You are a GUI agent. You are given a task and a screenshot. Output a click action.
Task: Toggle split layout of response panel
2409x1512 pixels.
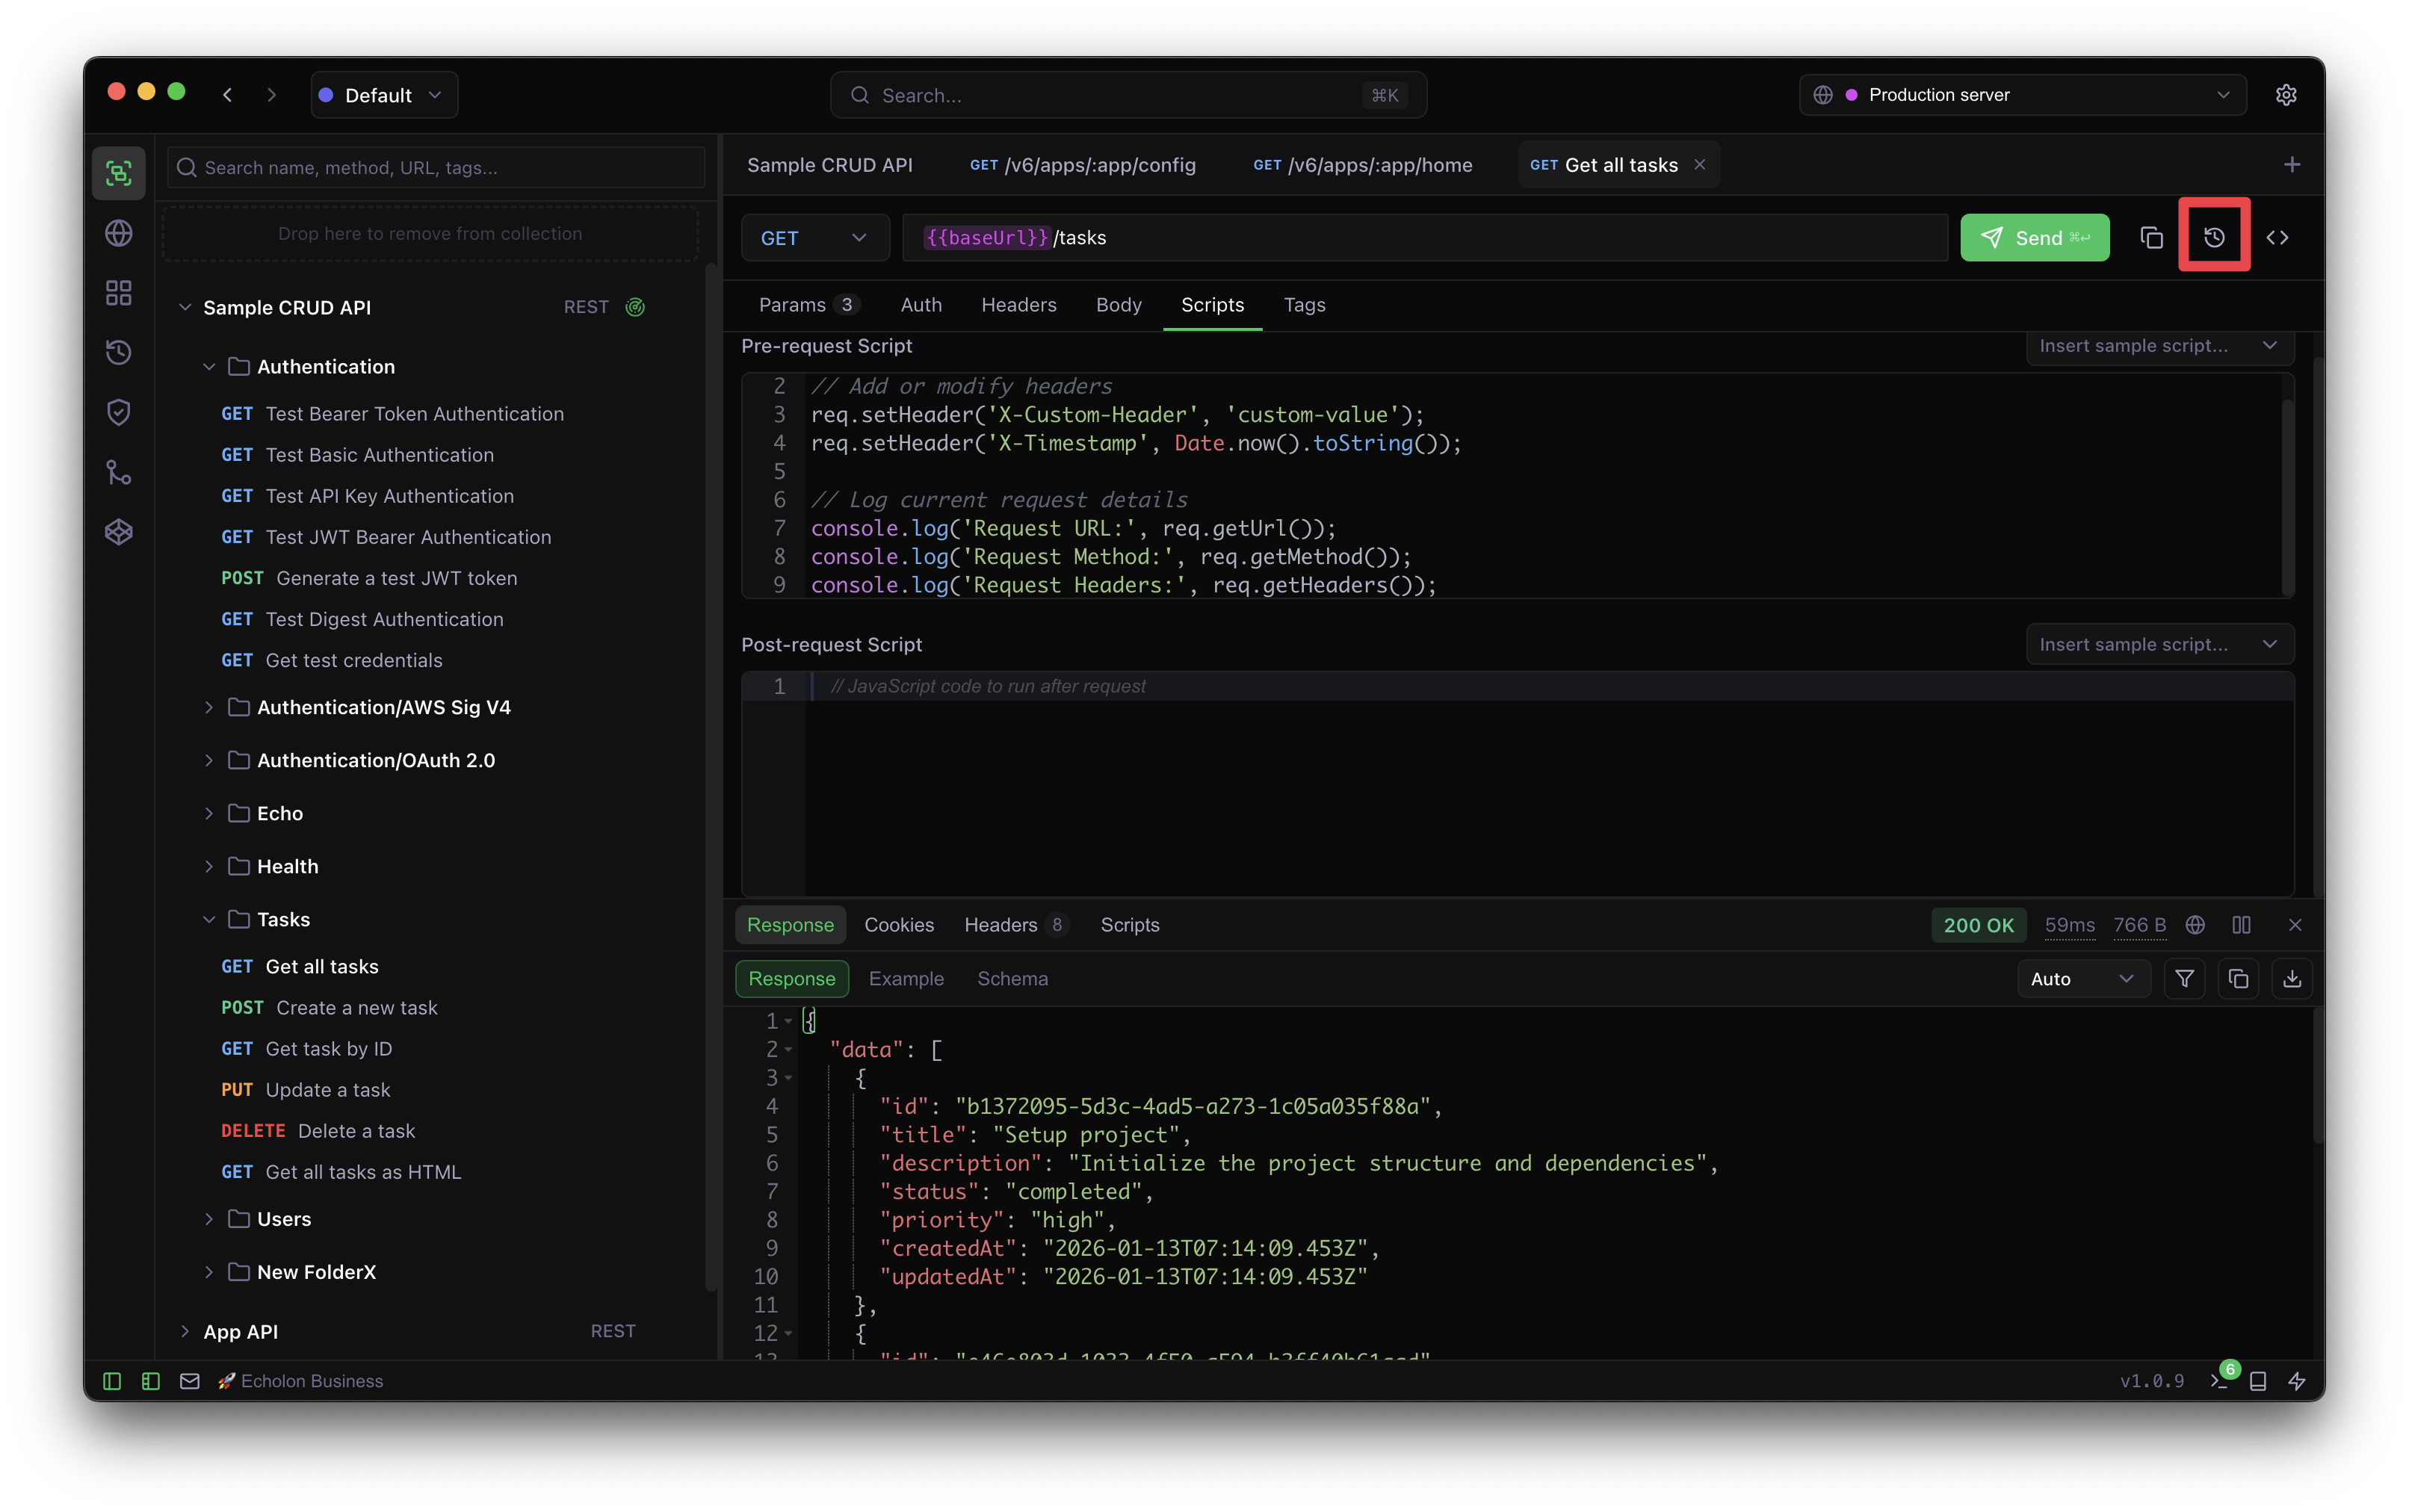[2241, 925]
